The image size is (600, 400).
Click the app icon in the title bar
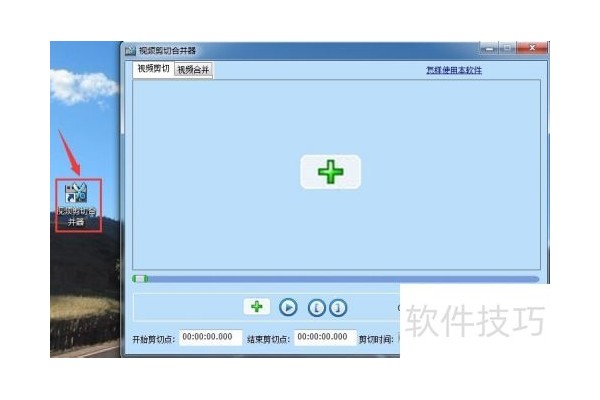coord(130,51)
